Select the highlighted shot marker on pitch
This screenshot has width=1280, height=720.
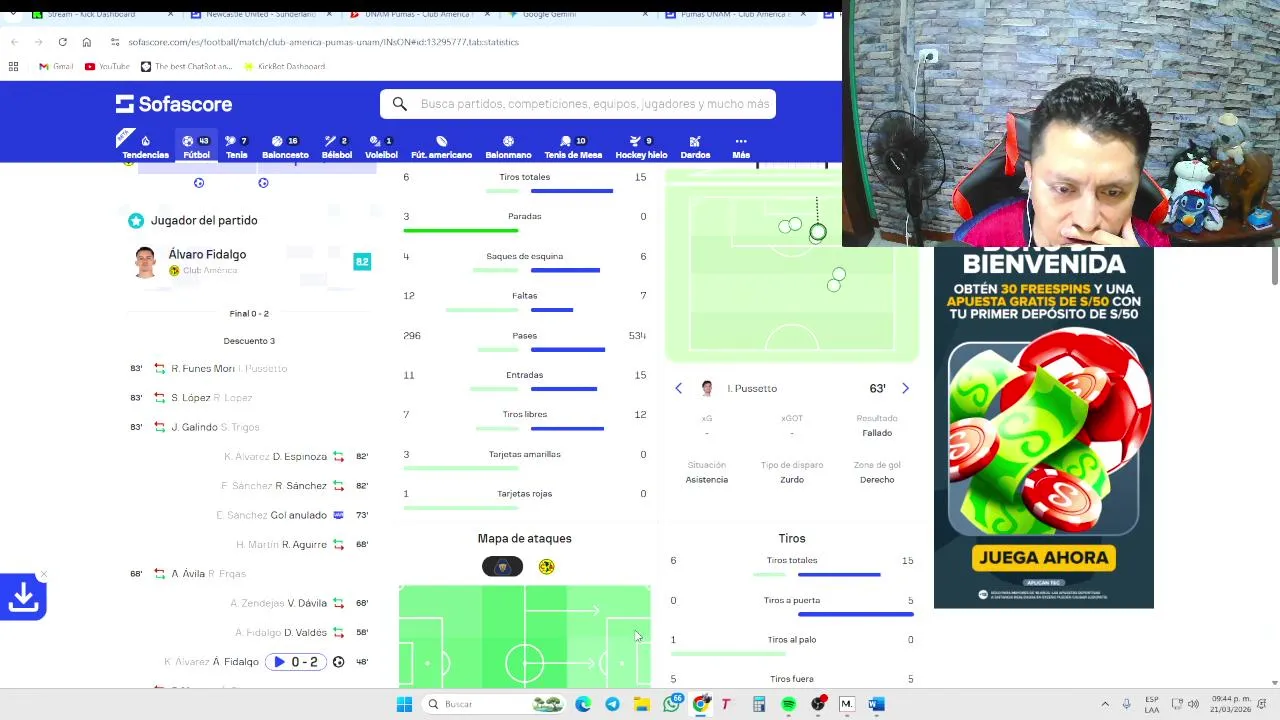pyautogui.click(x=817, y=233)
